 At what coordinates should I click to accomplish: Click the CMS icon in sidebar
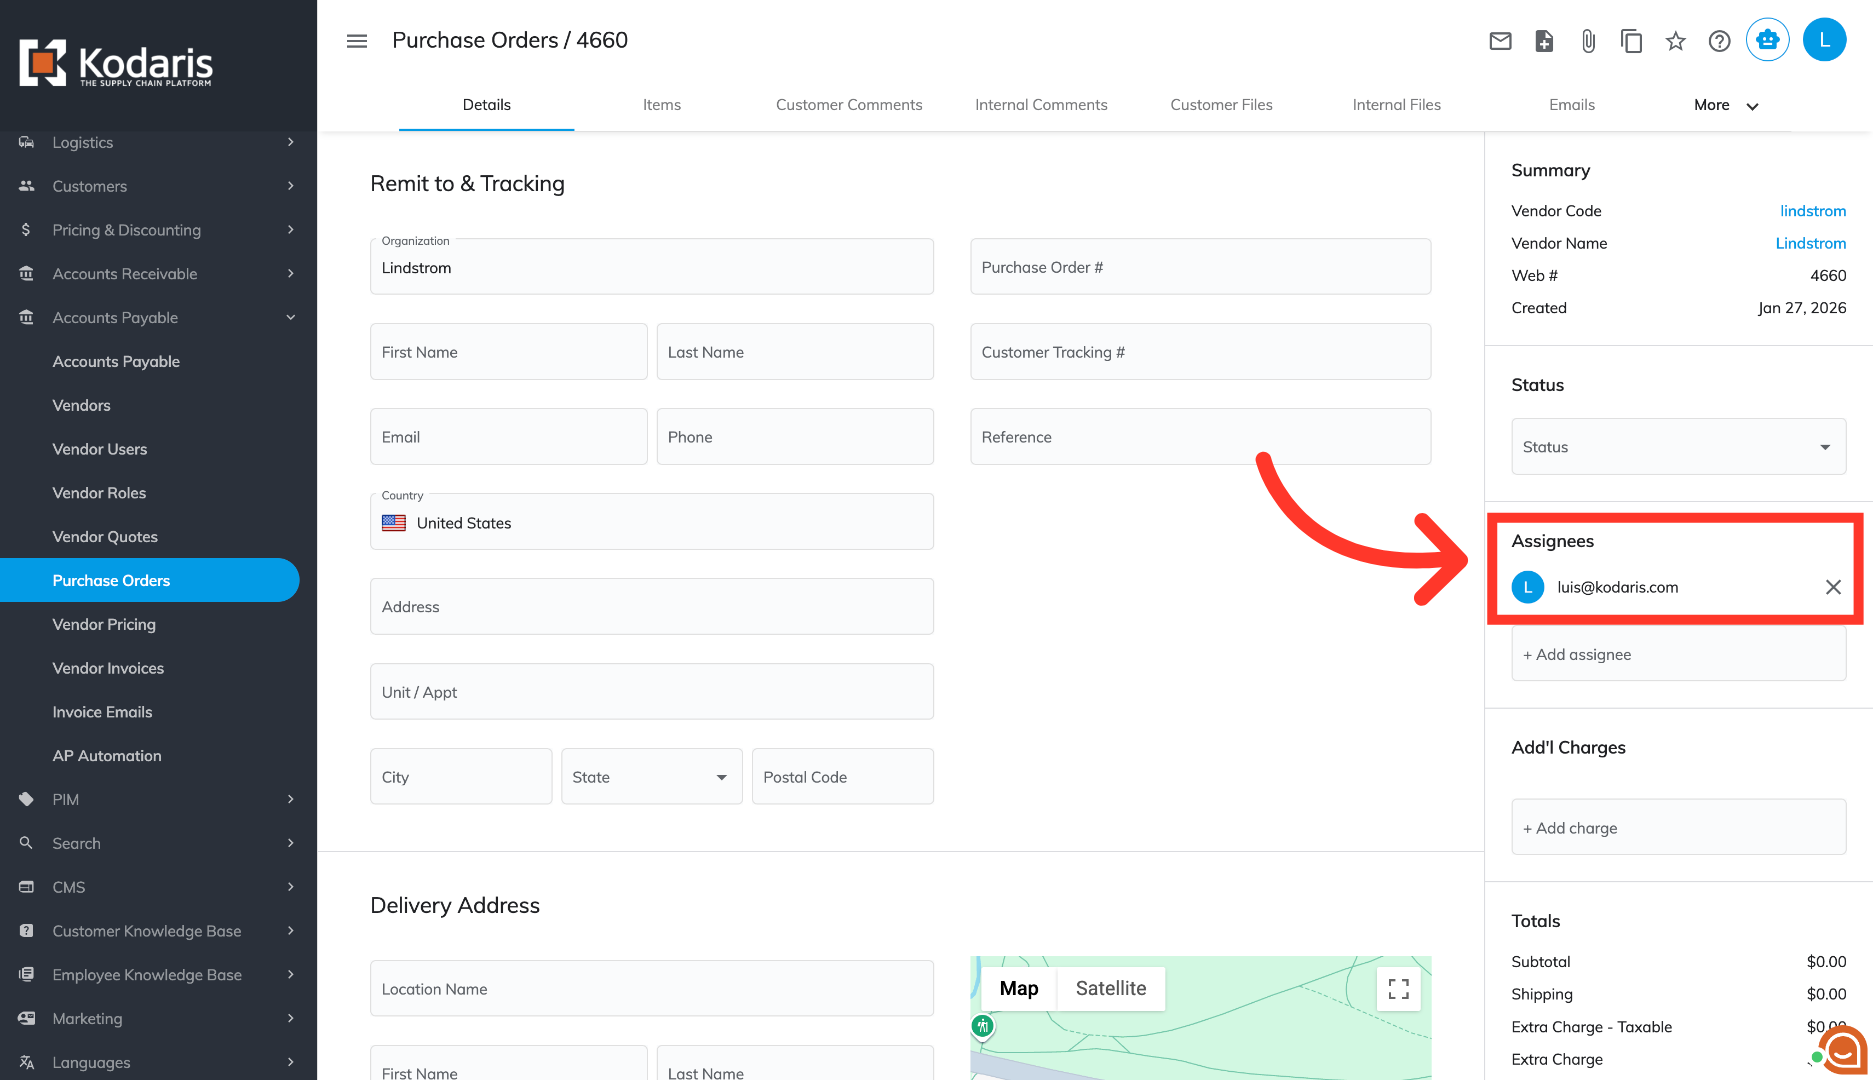(27, 887)
